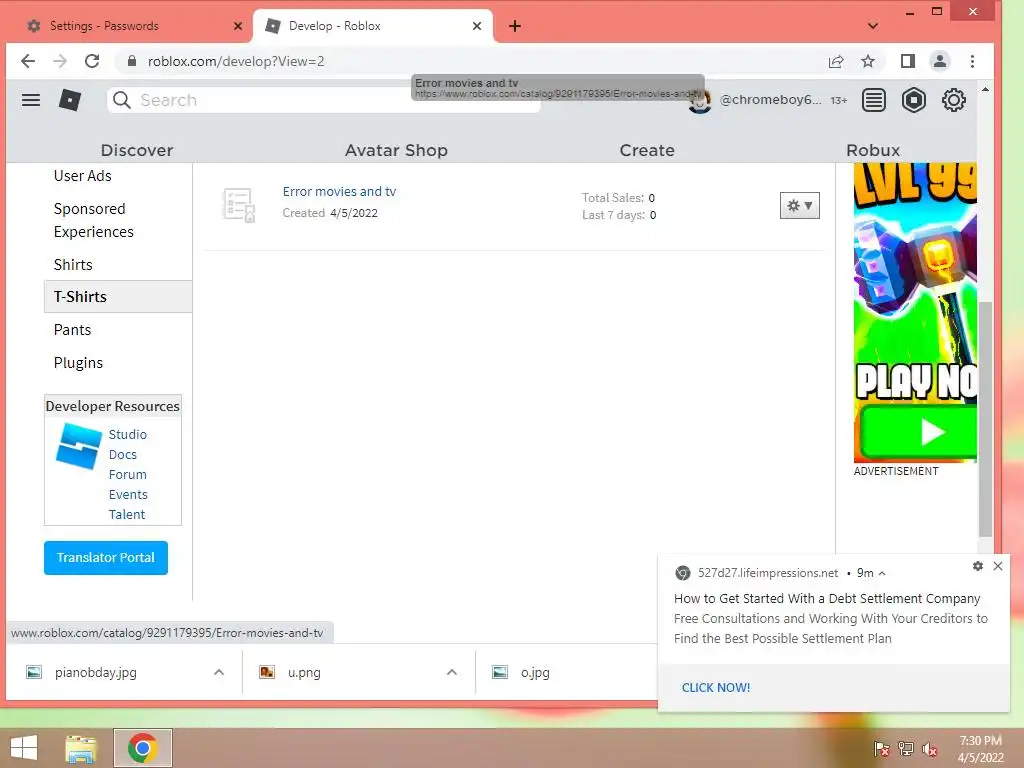This screenshot has width=1024, height=768.
Task: Open the u.png downloaded file
Action: pos(304,672)
